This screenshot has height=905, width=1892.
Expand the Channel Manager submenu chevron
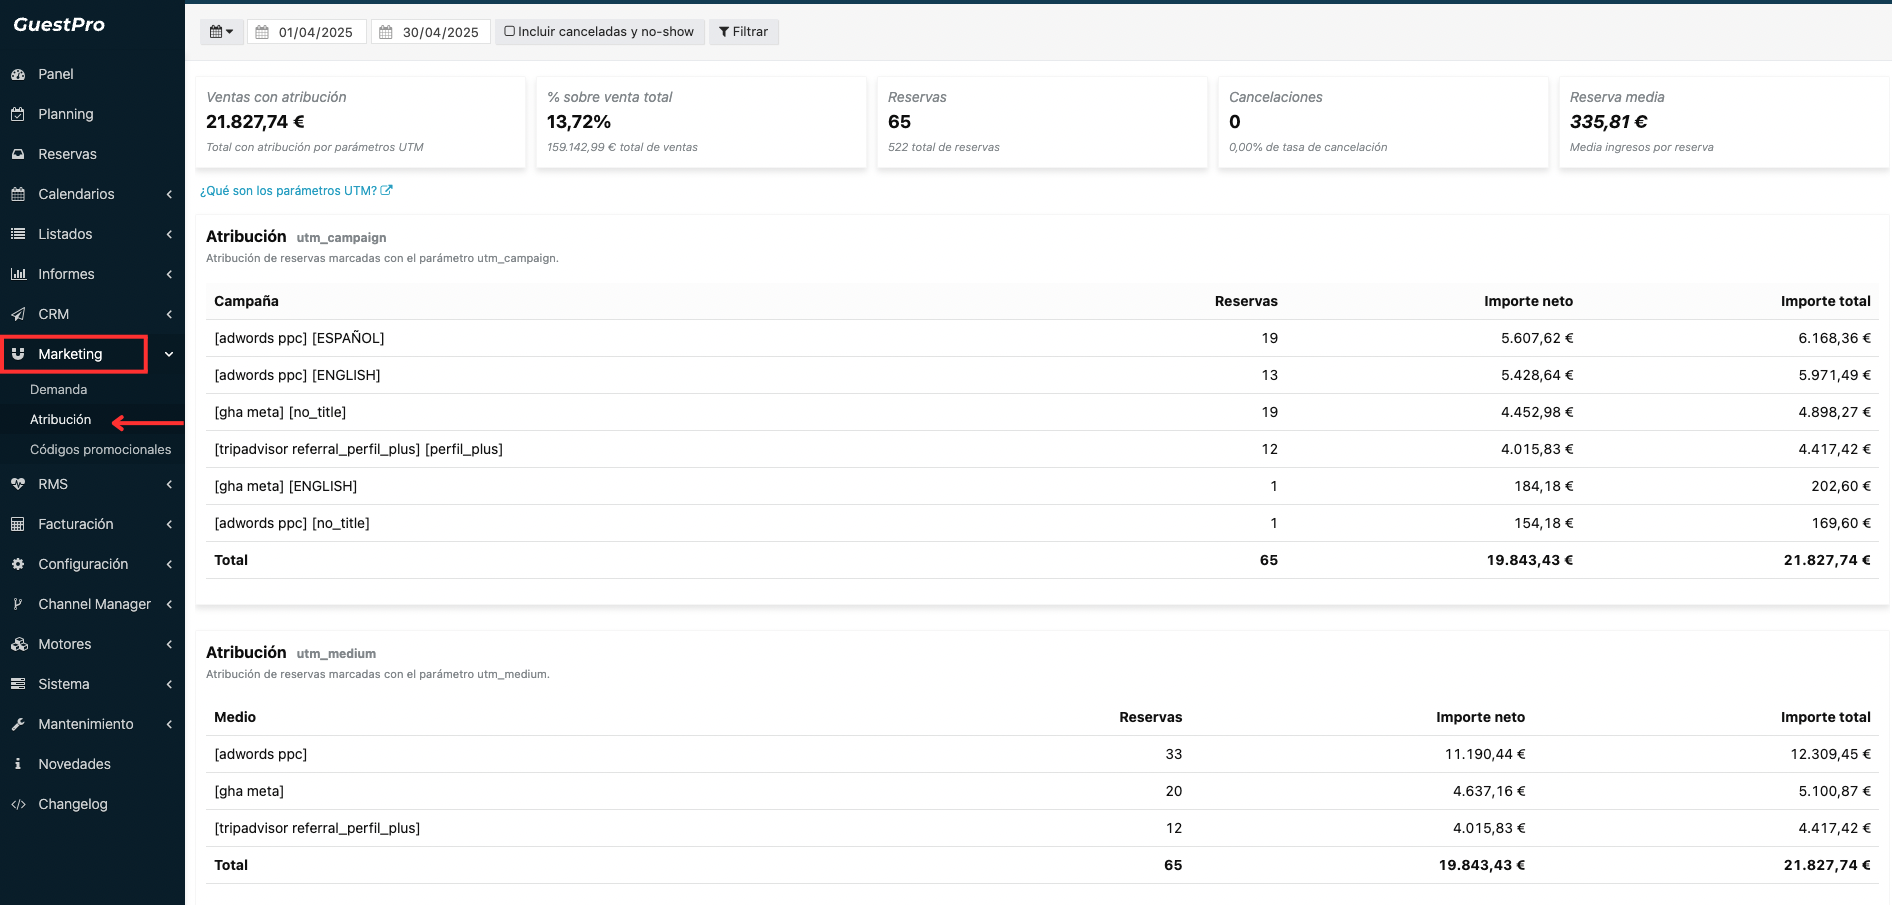point(169,604)
